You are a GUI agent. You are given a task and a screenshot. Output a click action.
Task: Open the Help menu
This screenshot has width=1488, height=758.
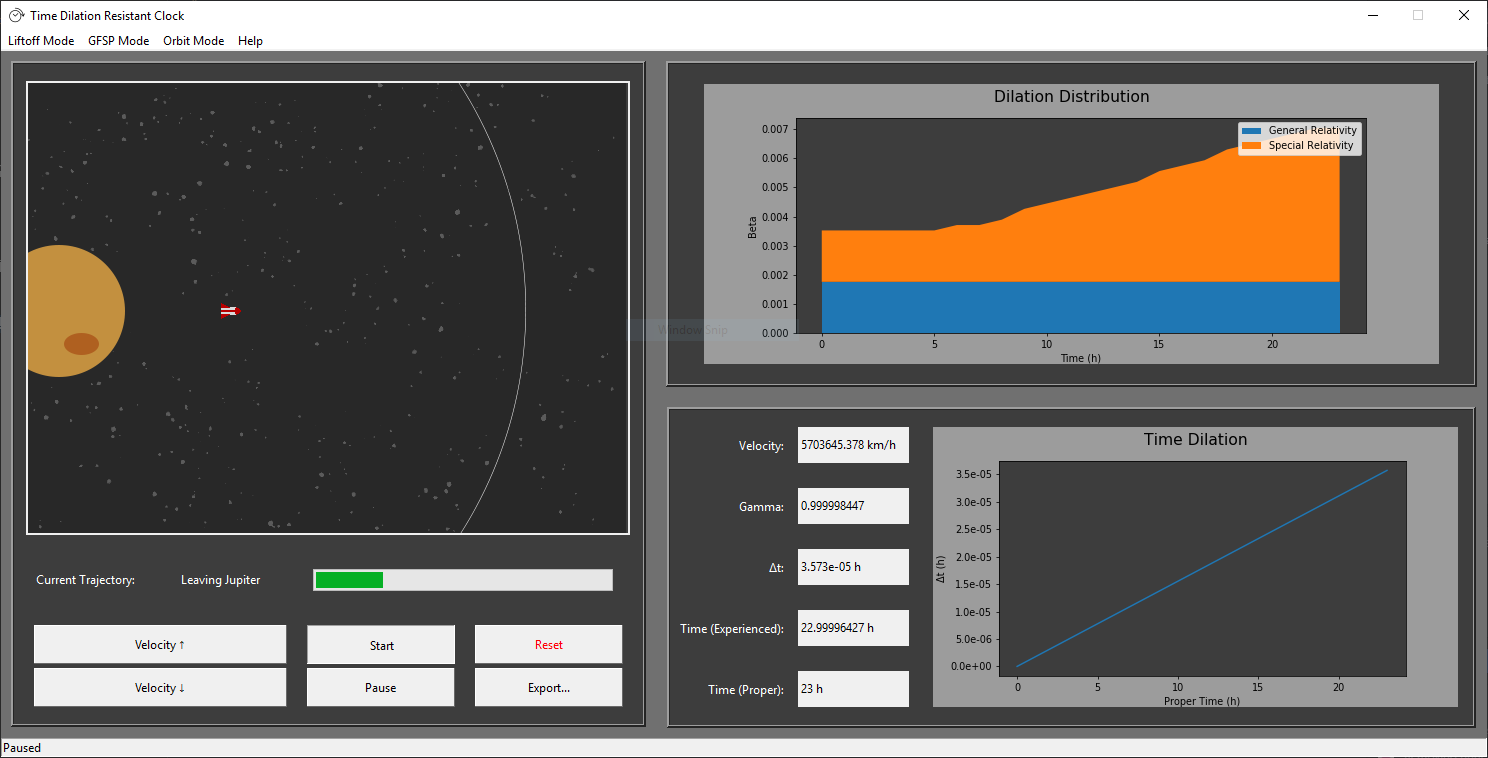pos(250,41)
